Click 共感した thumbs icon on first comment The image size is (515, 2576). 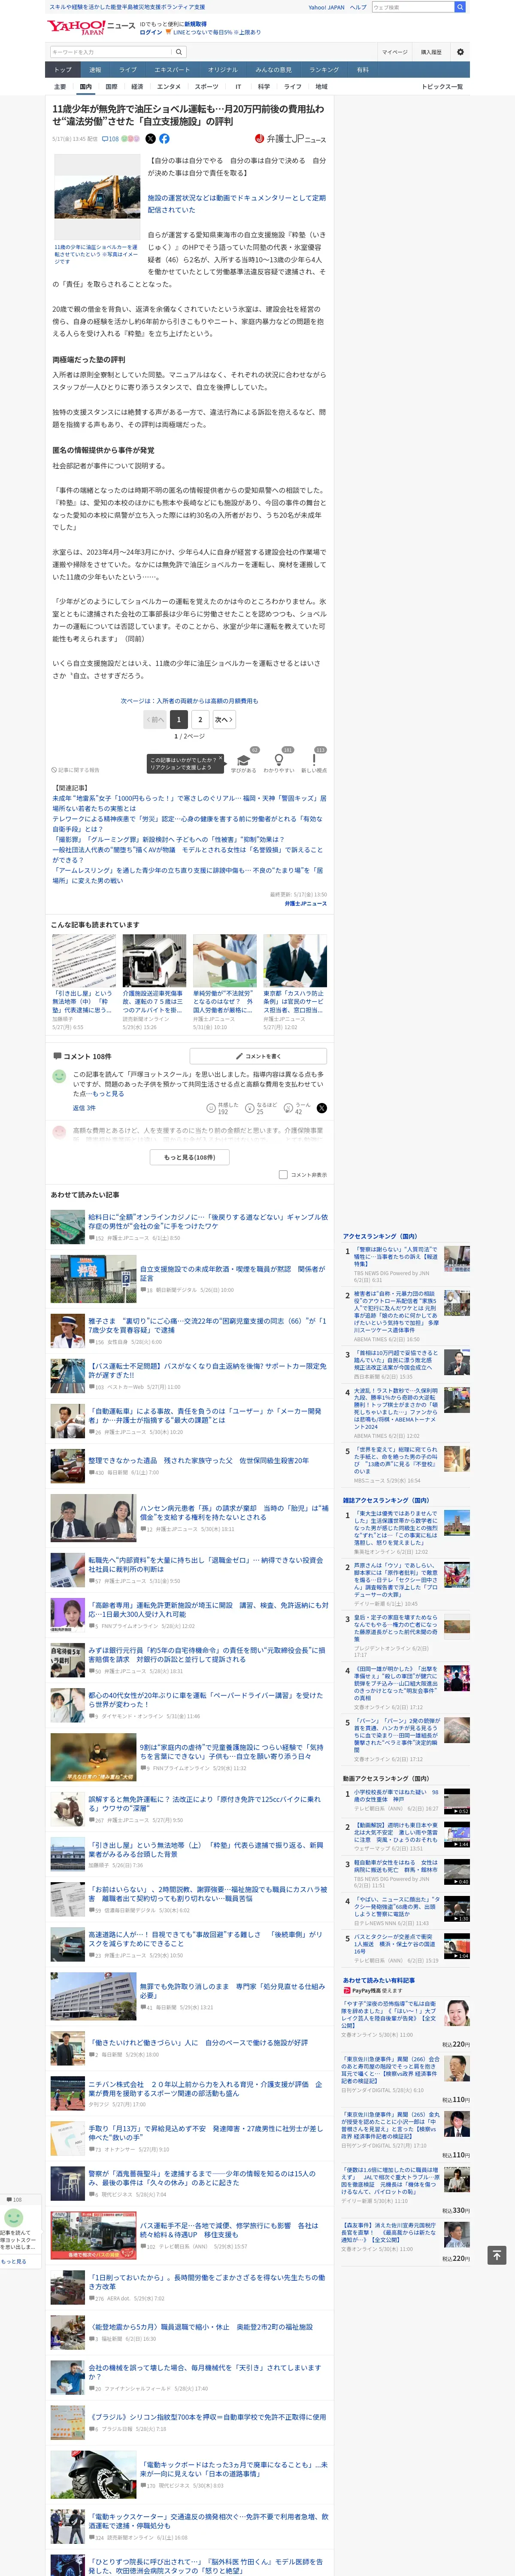pos(211,1108)
